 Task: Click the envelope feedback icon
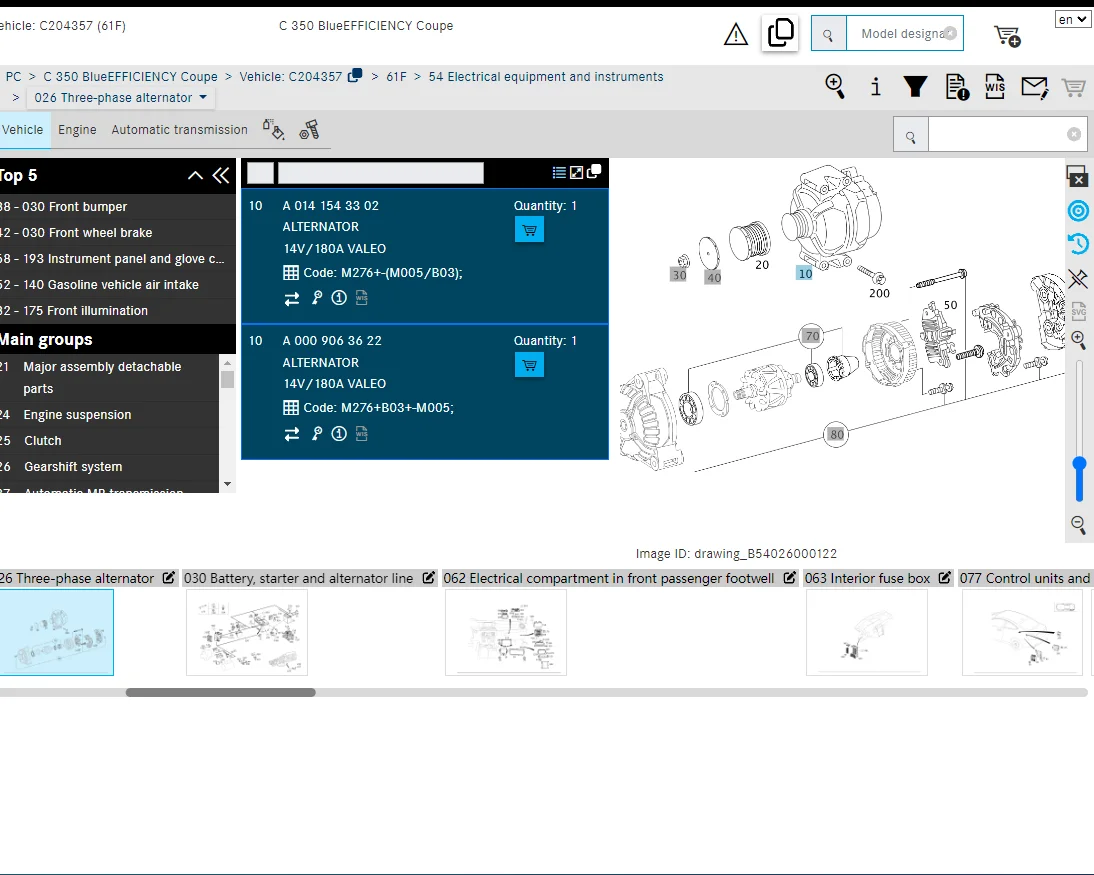[x=1034, y=87]
